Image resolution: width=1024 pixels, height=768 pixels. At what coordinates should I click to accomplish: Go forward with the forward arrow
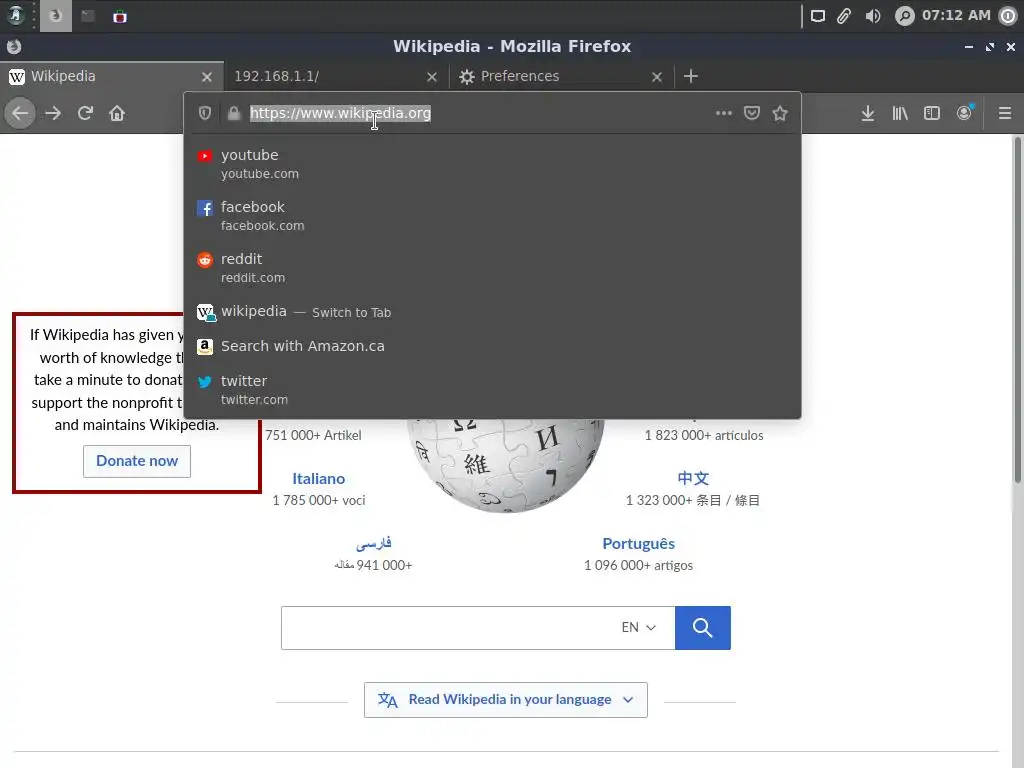pyautogui.click(x=53, y=113)
